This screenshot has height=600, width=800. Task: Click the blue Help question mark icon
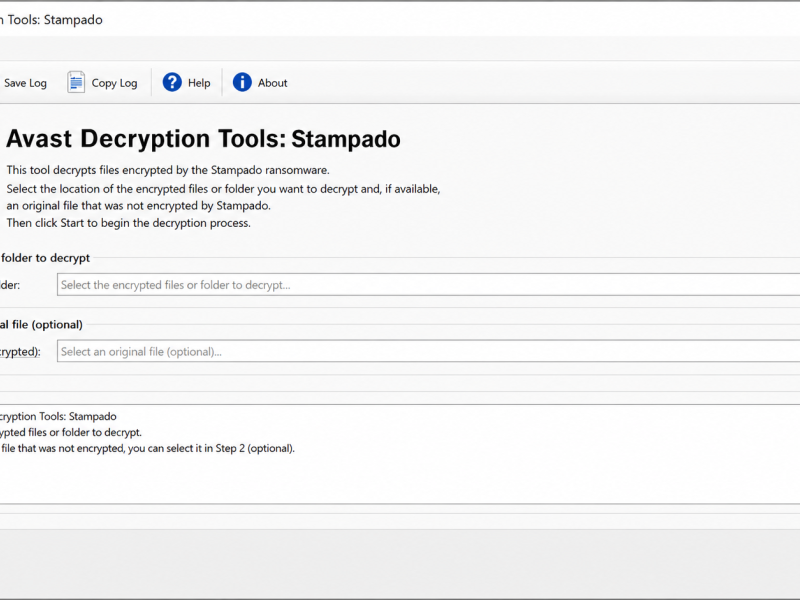pos(172,82)
